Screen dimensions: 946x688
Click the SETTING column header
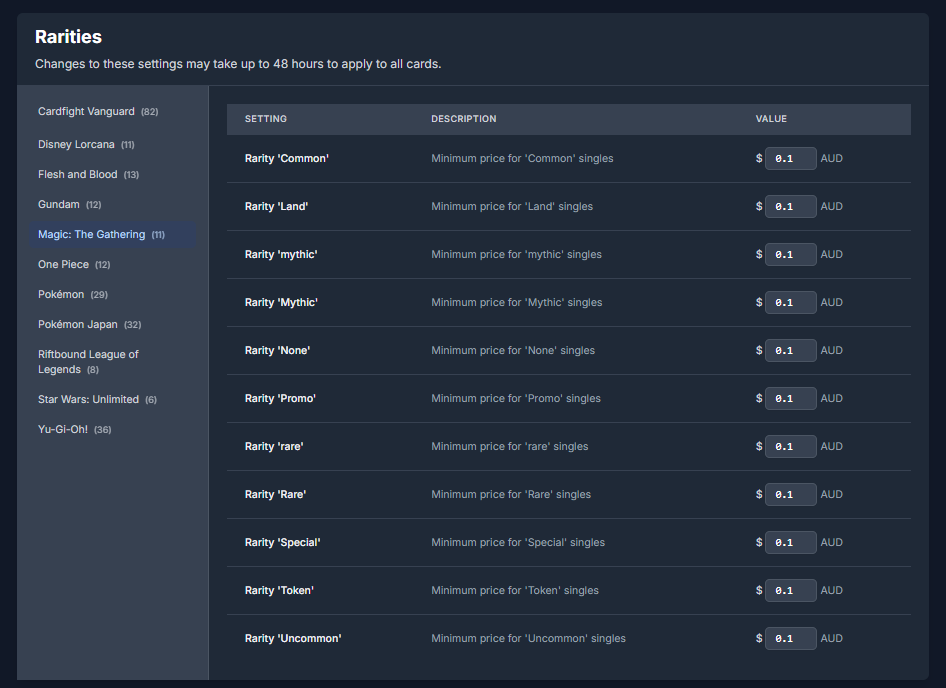[x=265, y=119]
